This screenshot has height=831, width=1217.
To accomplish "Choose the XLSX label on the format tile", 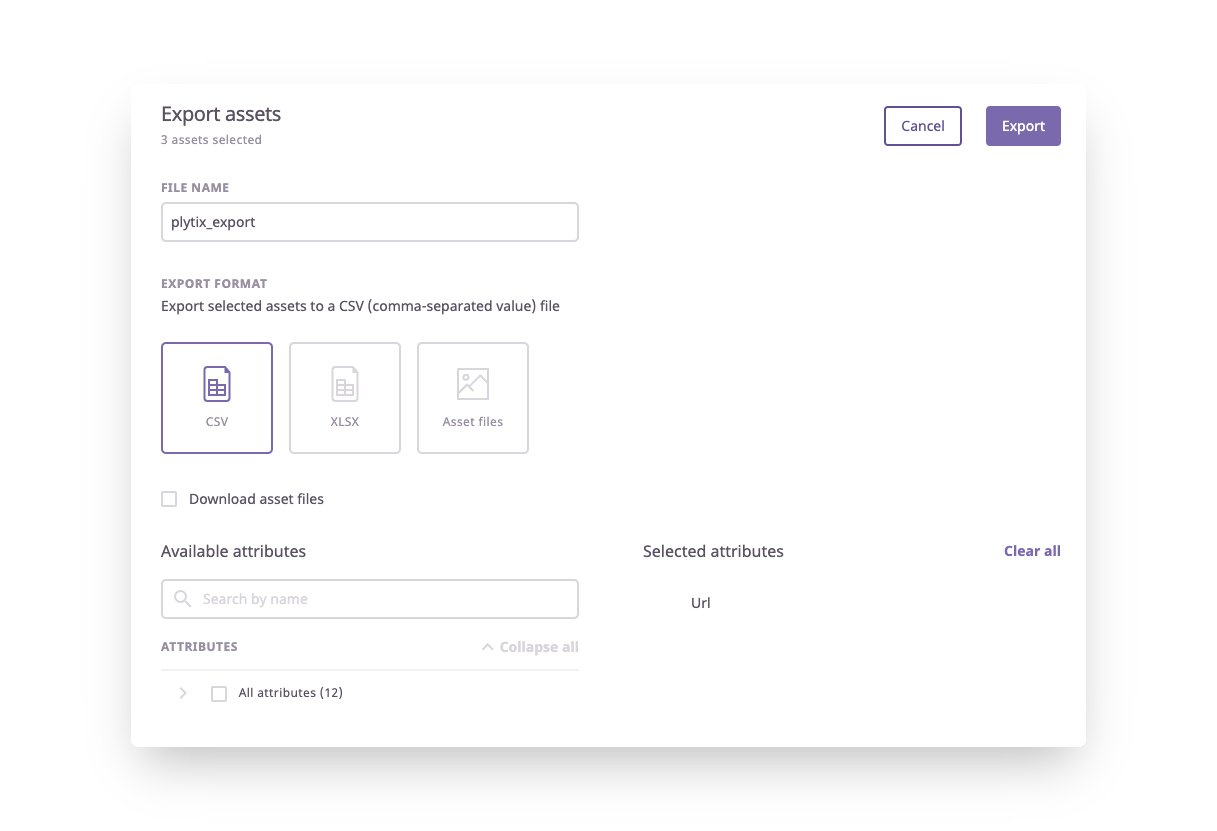I will click(x=345, y=422).
